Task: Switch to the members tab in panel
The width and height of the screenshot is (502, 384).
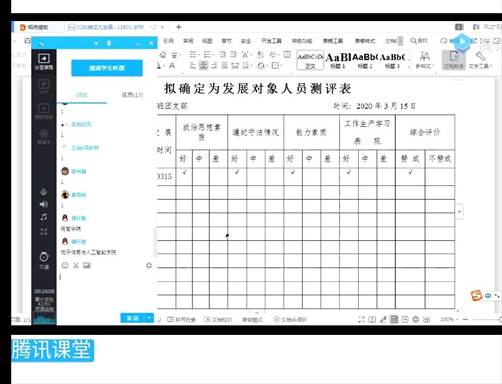Action: coord(132,95)
